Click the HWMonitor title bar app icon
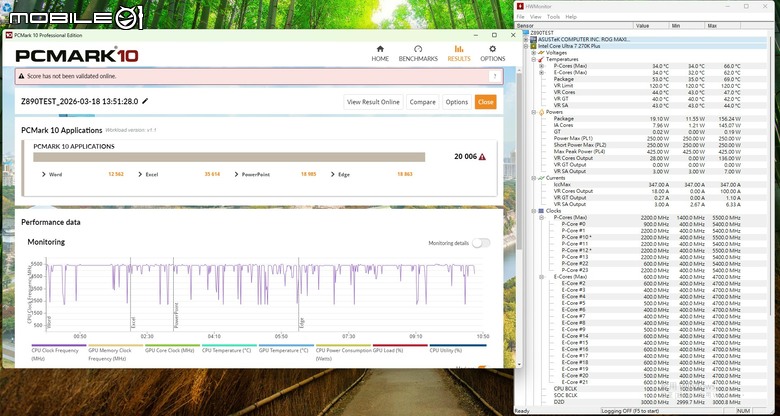The image size is (780, 416). pos(520,6)
